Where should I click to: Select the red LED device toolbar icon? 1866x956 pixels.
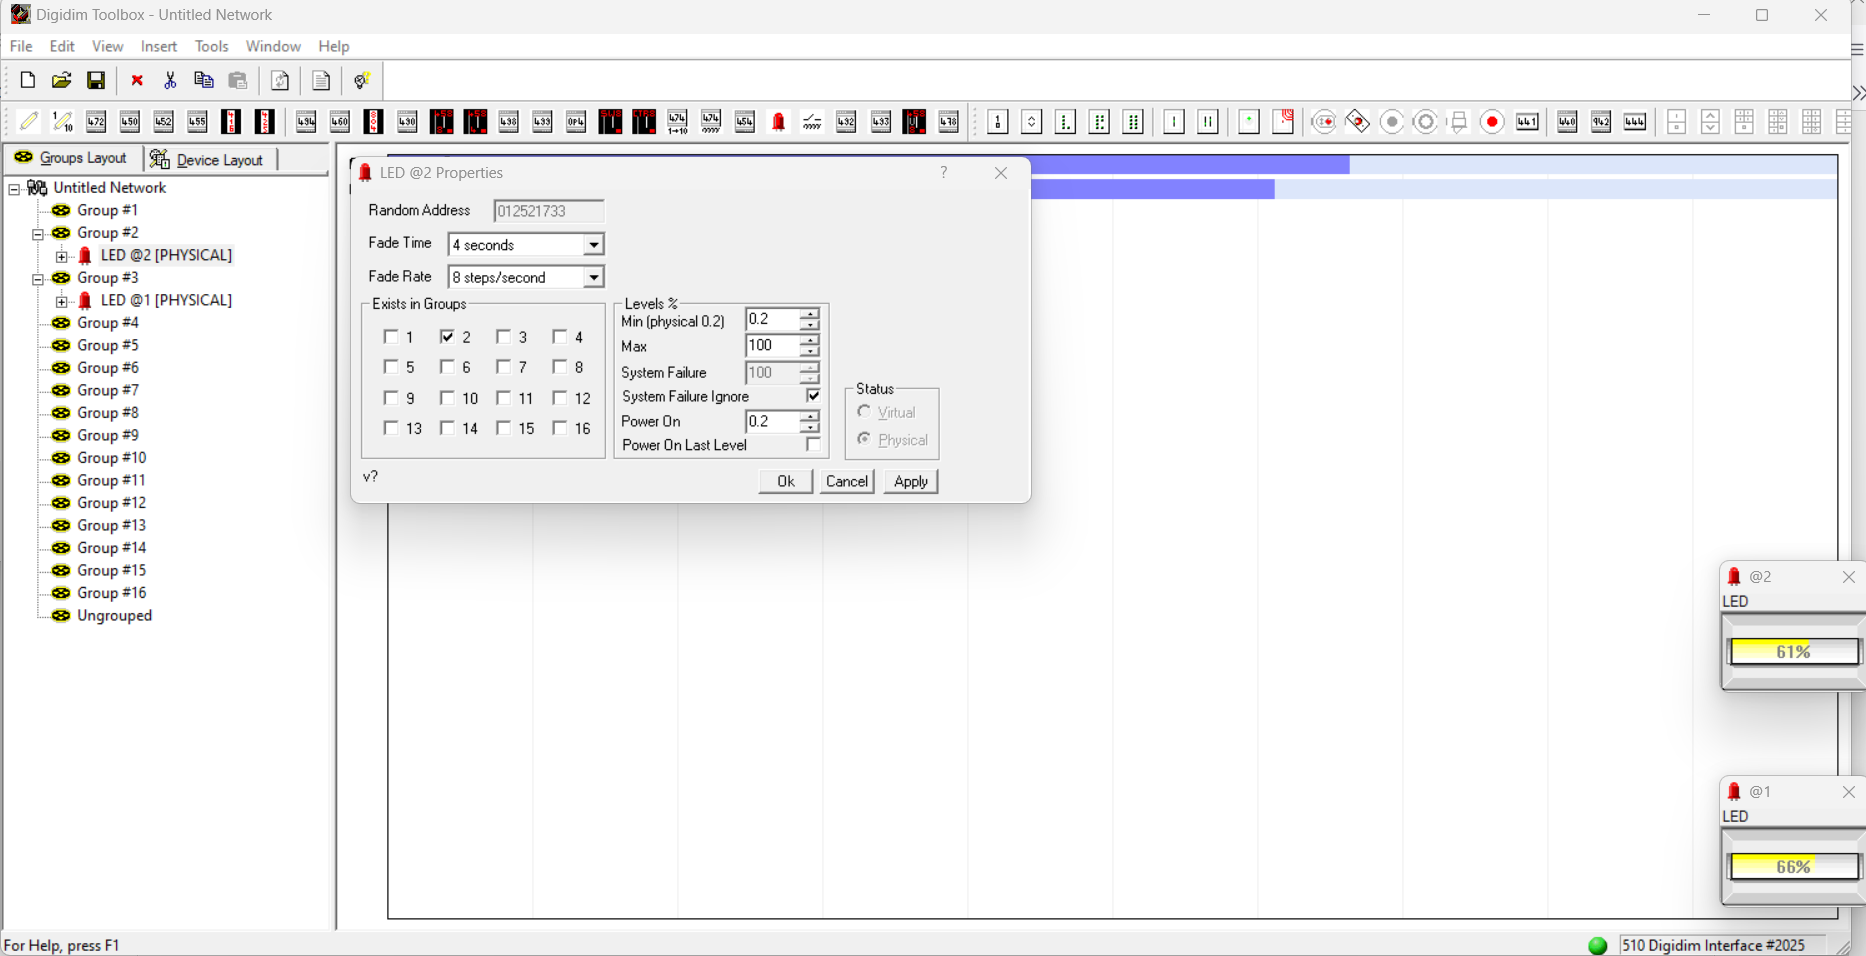click(x=778, y=122)
